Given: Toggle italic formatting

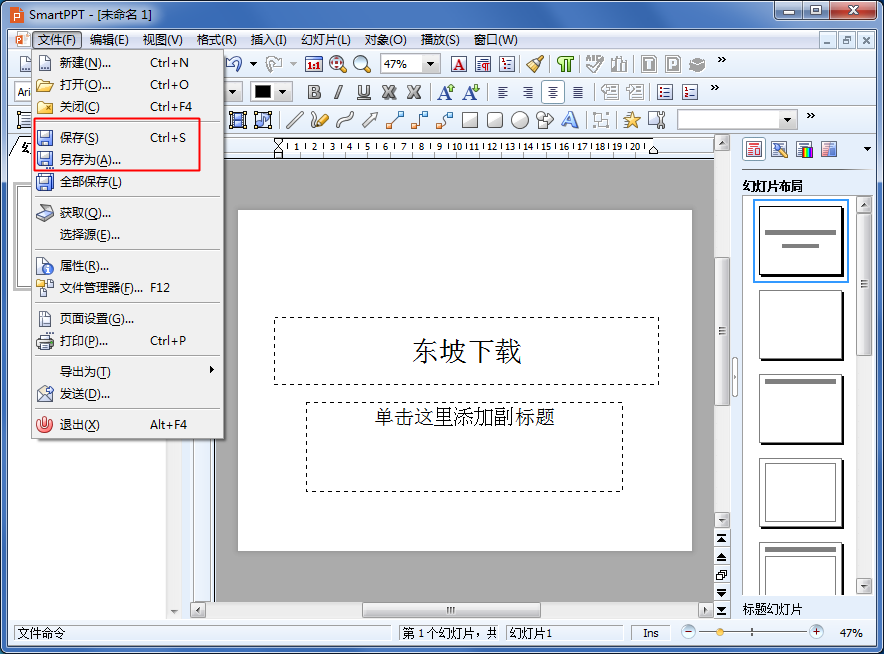Looking at the screenshot, I should pos(338,92).
